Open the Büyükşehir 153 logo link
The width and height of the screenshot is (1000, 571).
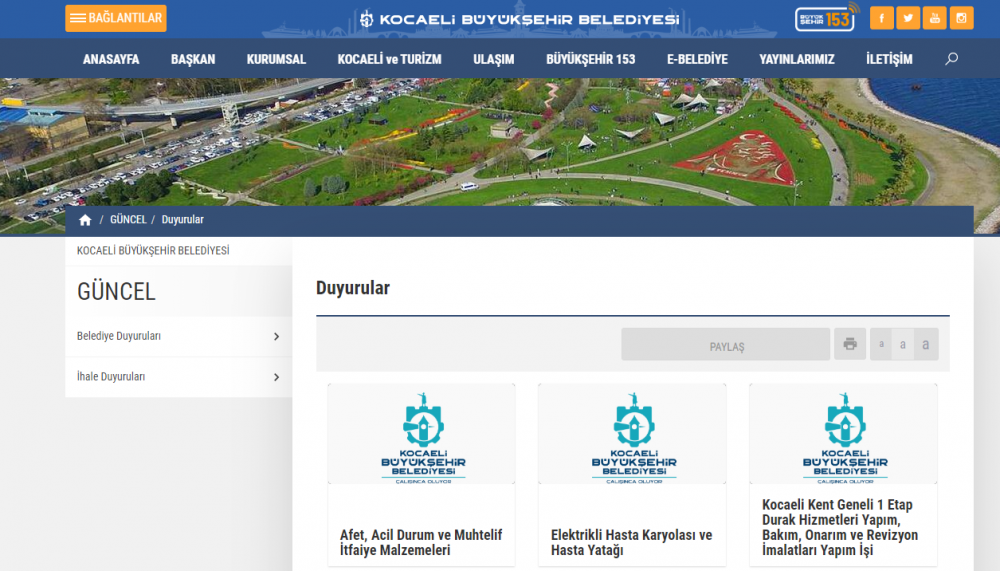(x=827, y=18)
